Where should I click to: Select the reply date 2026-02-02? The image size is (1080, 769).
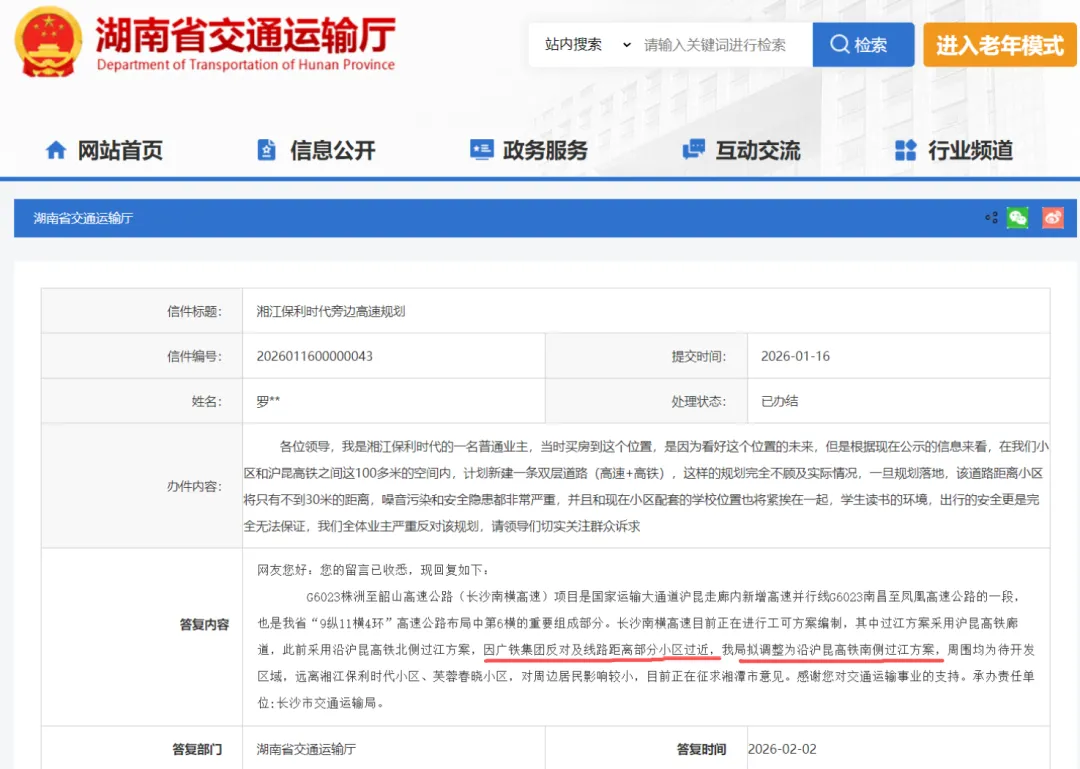coord(782,749)
